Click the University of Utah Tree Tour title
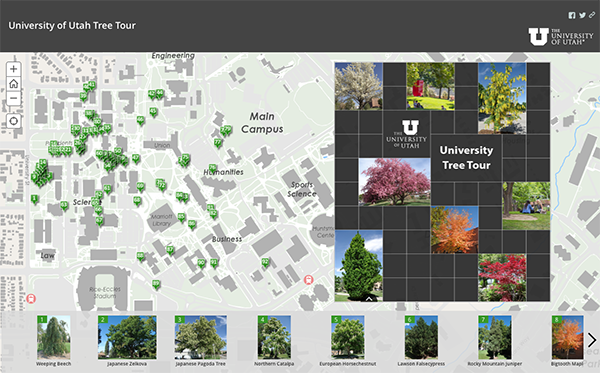 tap(72, 26)
